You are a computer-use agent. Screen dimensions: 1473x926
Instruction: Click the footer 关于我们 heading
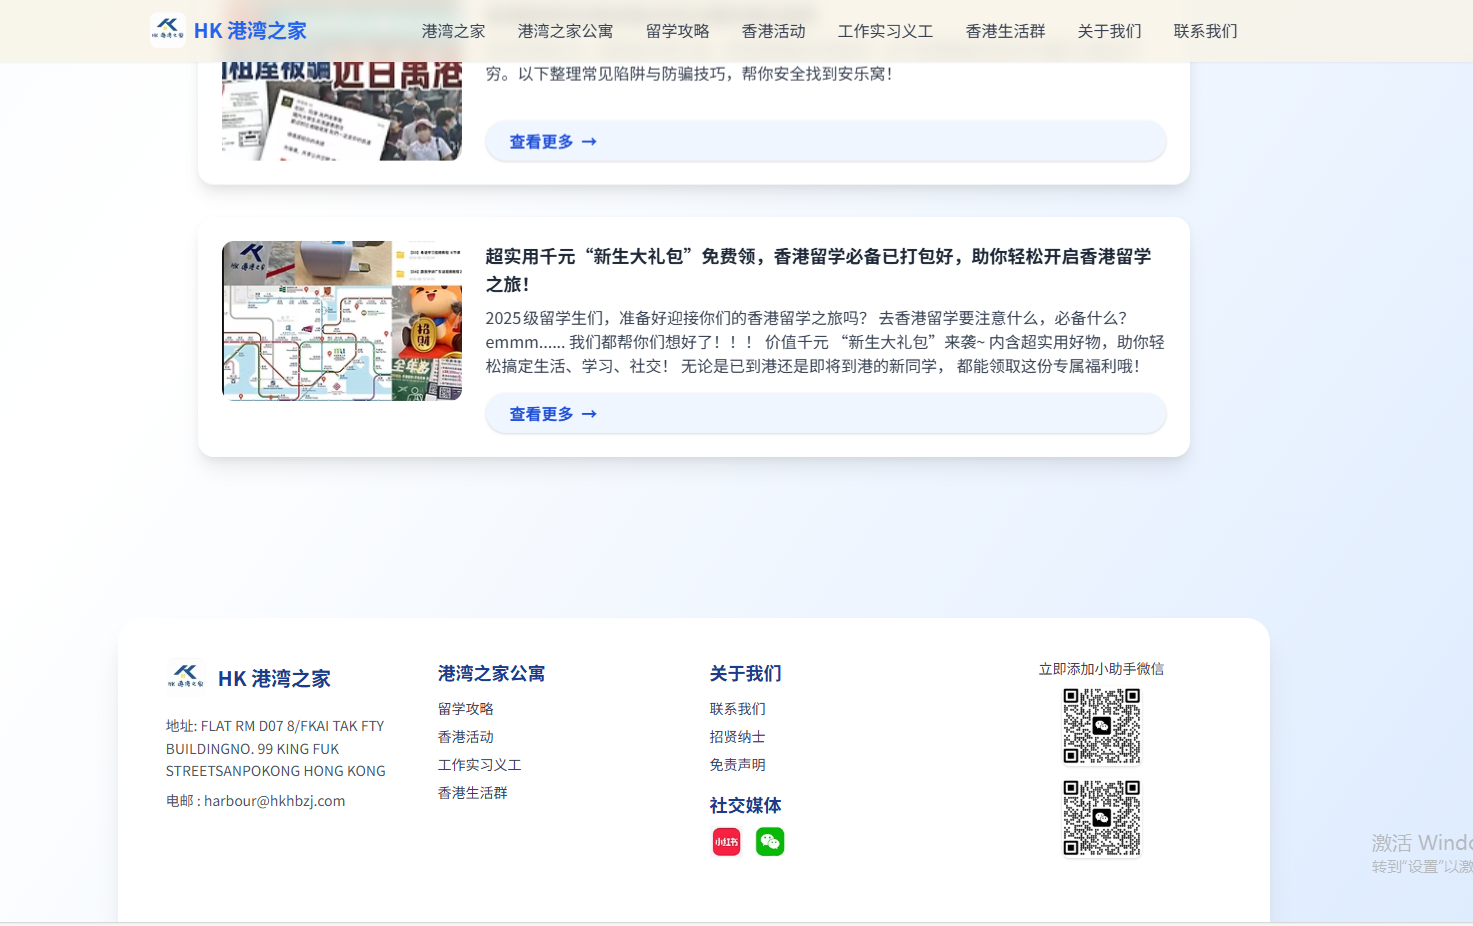[x=746, y=673]
